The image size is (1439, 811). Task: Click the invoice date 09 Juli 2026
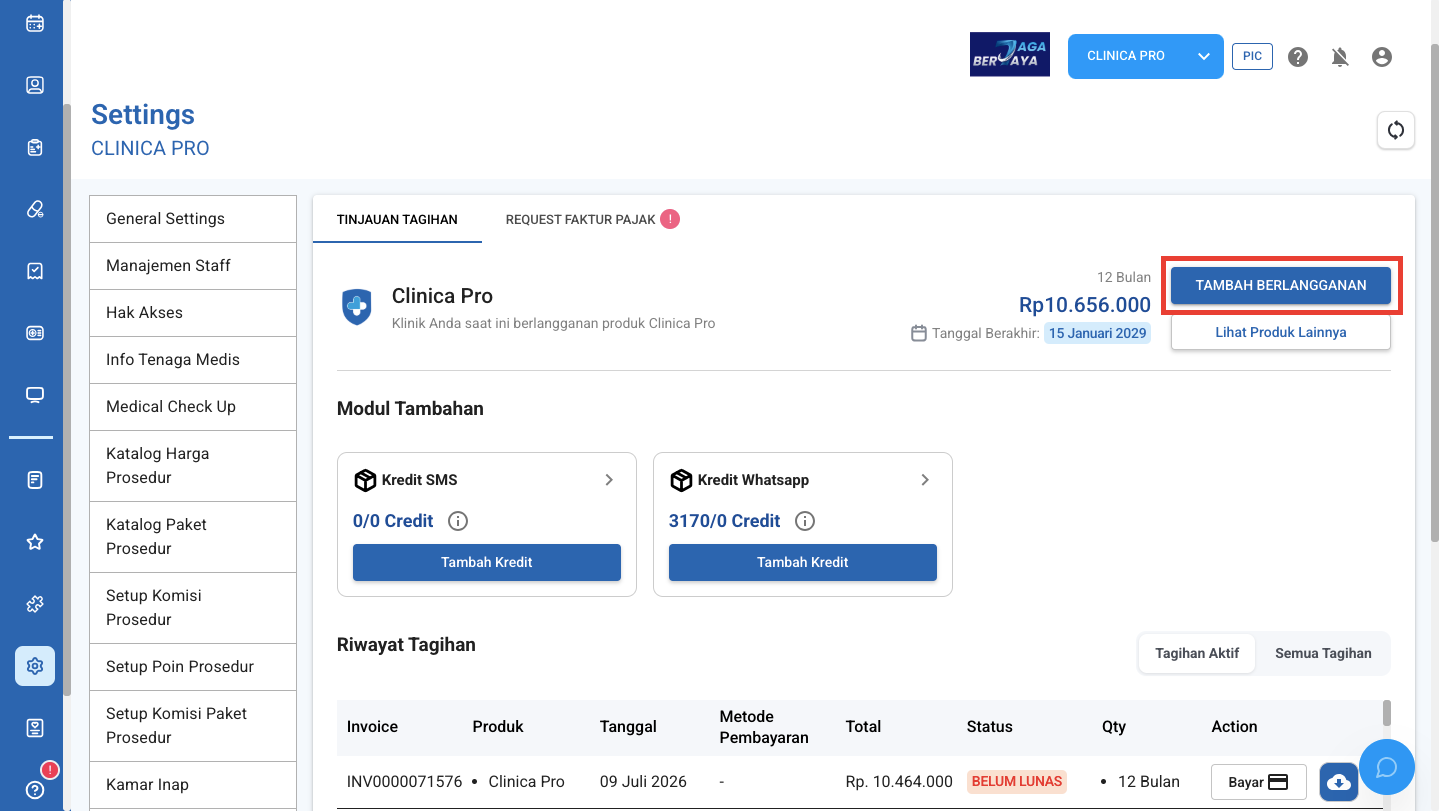643,782
